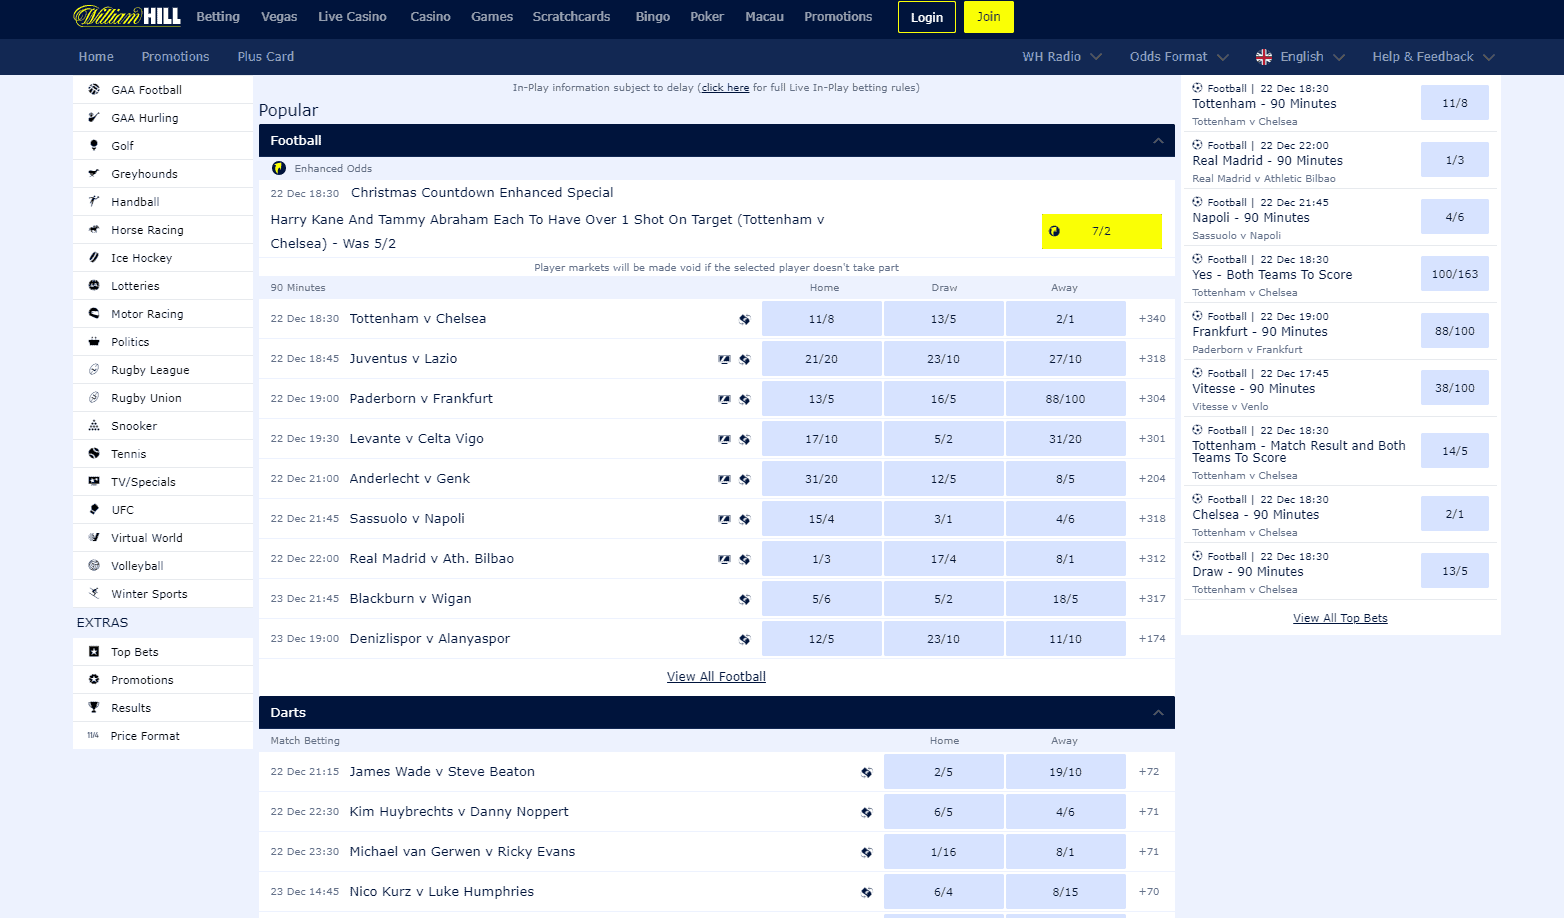
Task: Select the Horse Racing sidebar icon
Action: pyautogui.click(x=95, y=229)
